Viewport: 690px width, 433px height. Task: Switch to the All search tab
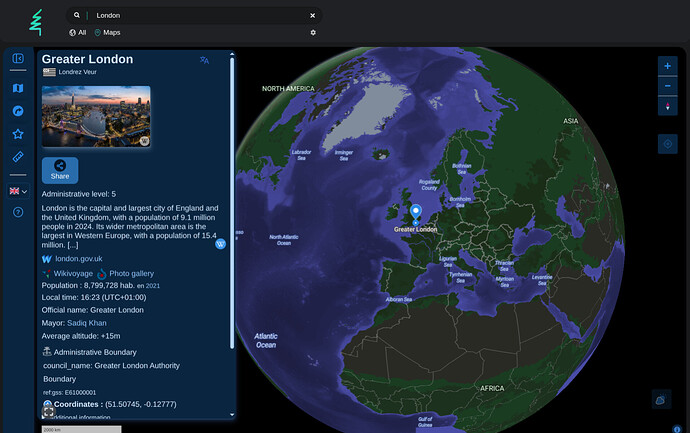(77, 33)
